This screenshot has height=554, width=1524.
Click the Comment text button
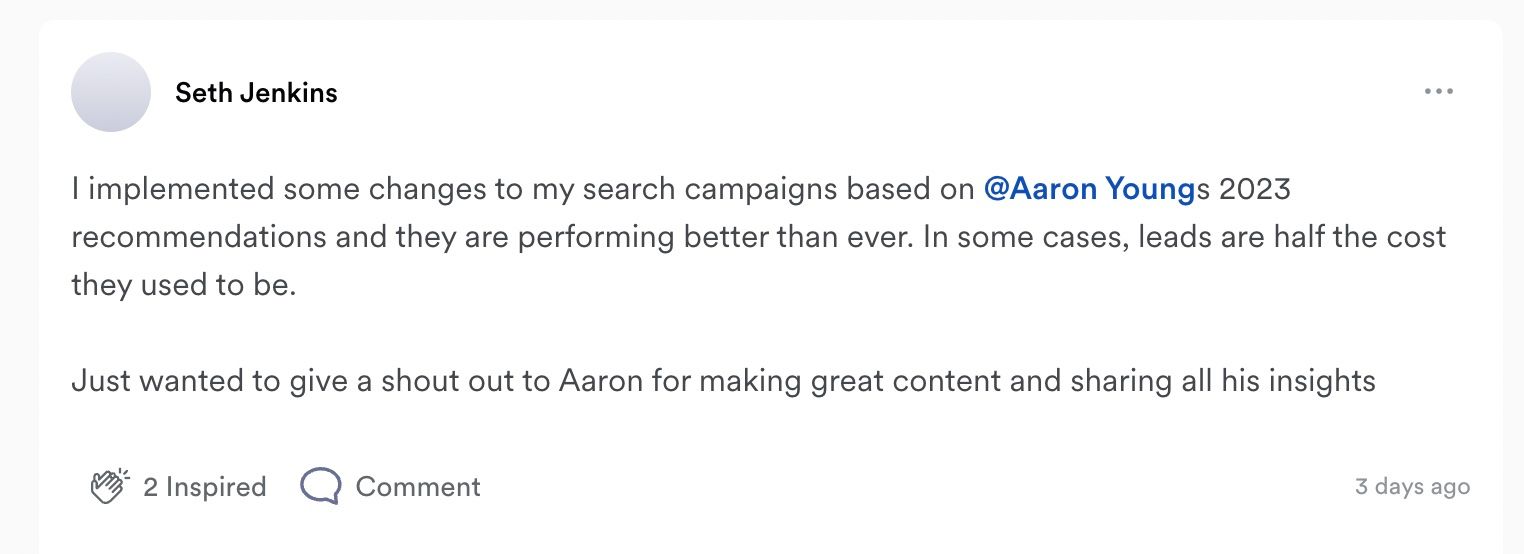[x=418, y=487]
